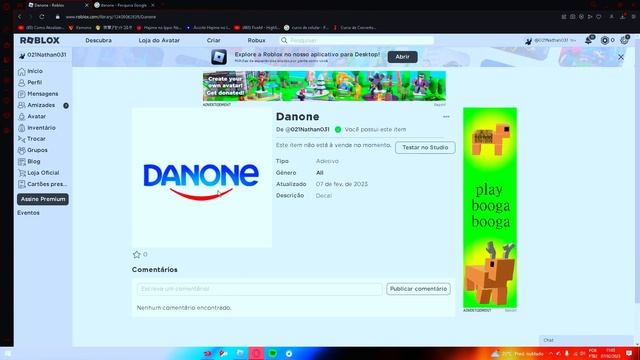Open the Robux balance icon
Viewport: 640px width, 360px height.
click(605, 40)
